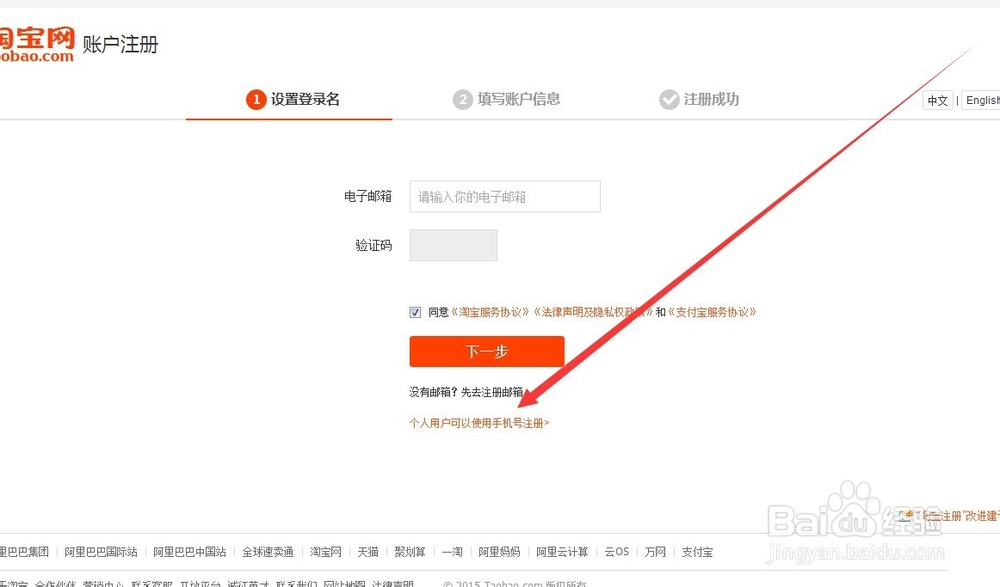Image resolution: width=1000 pixels, height=587 pixels.
Task: Click the 电子邮箱 email input field
Action: (504, 196)
